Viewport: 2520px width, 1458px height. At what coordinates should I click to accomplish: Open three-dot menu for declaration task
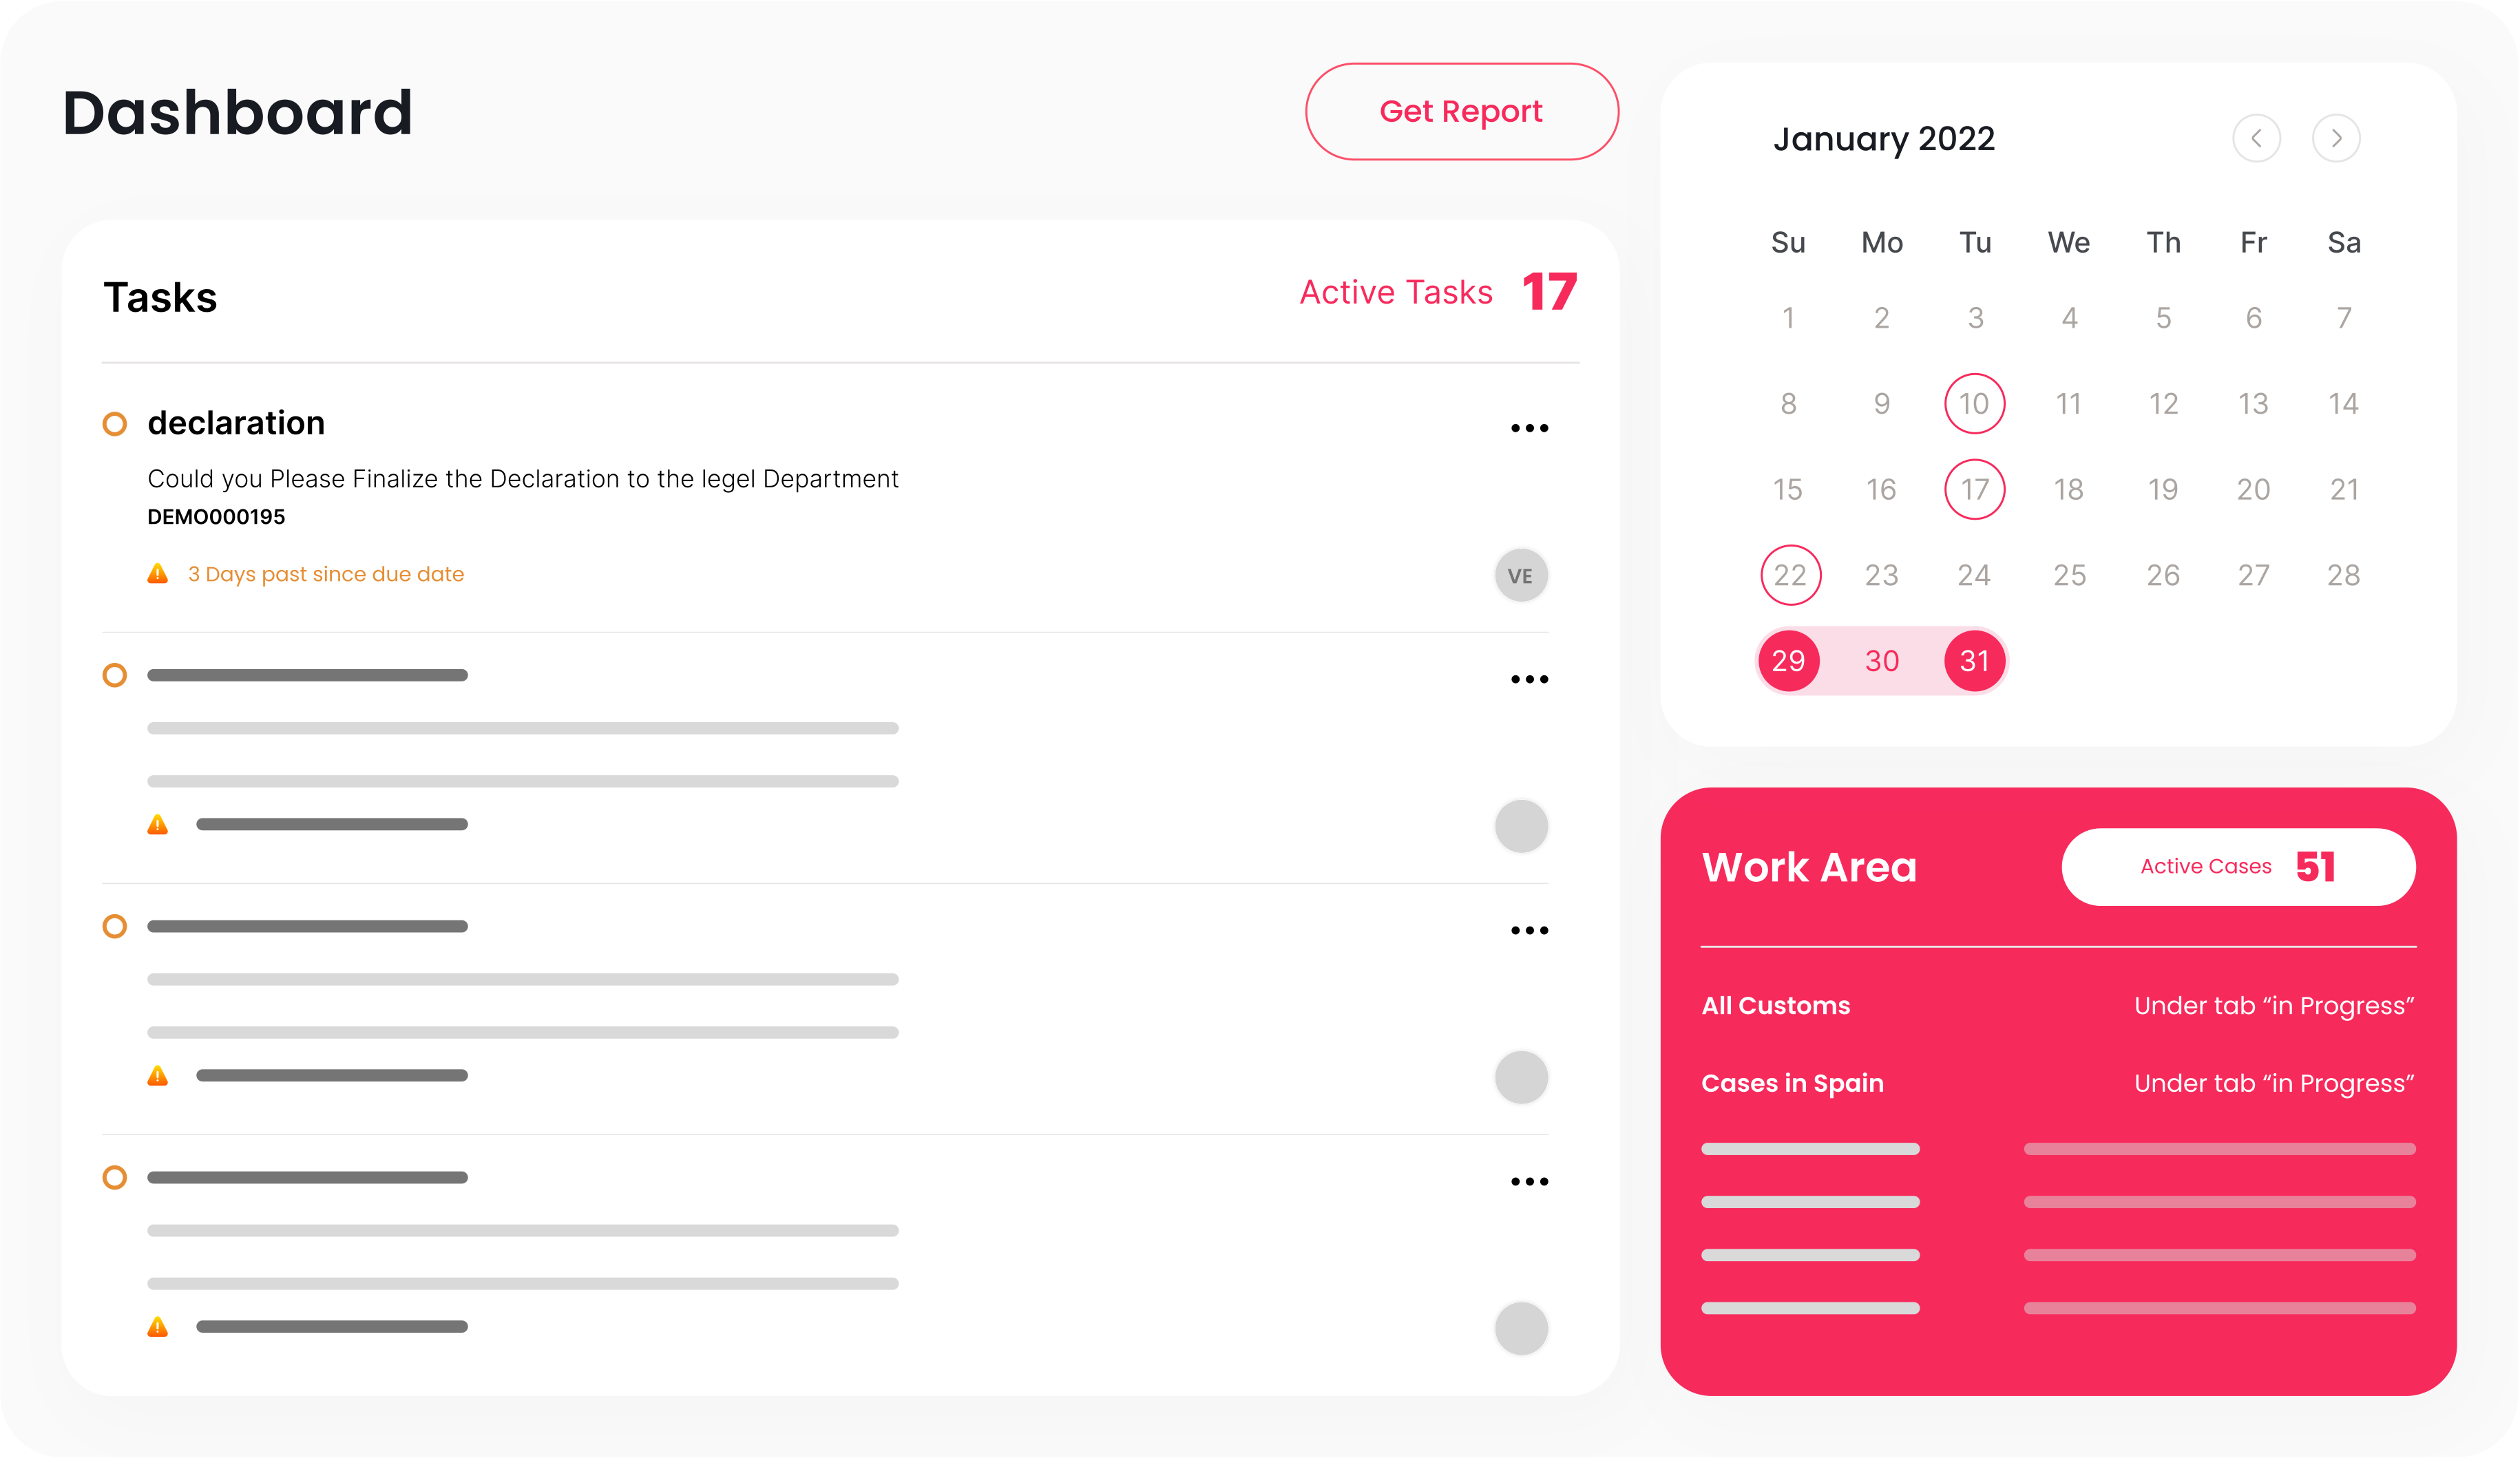[x=1529, y=428]
